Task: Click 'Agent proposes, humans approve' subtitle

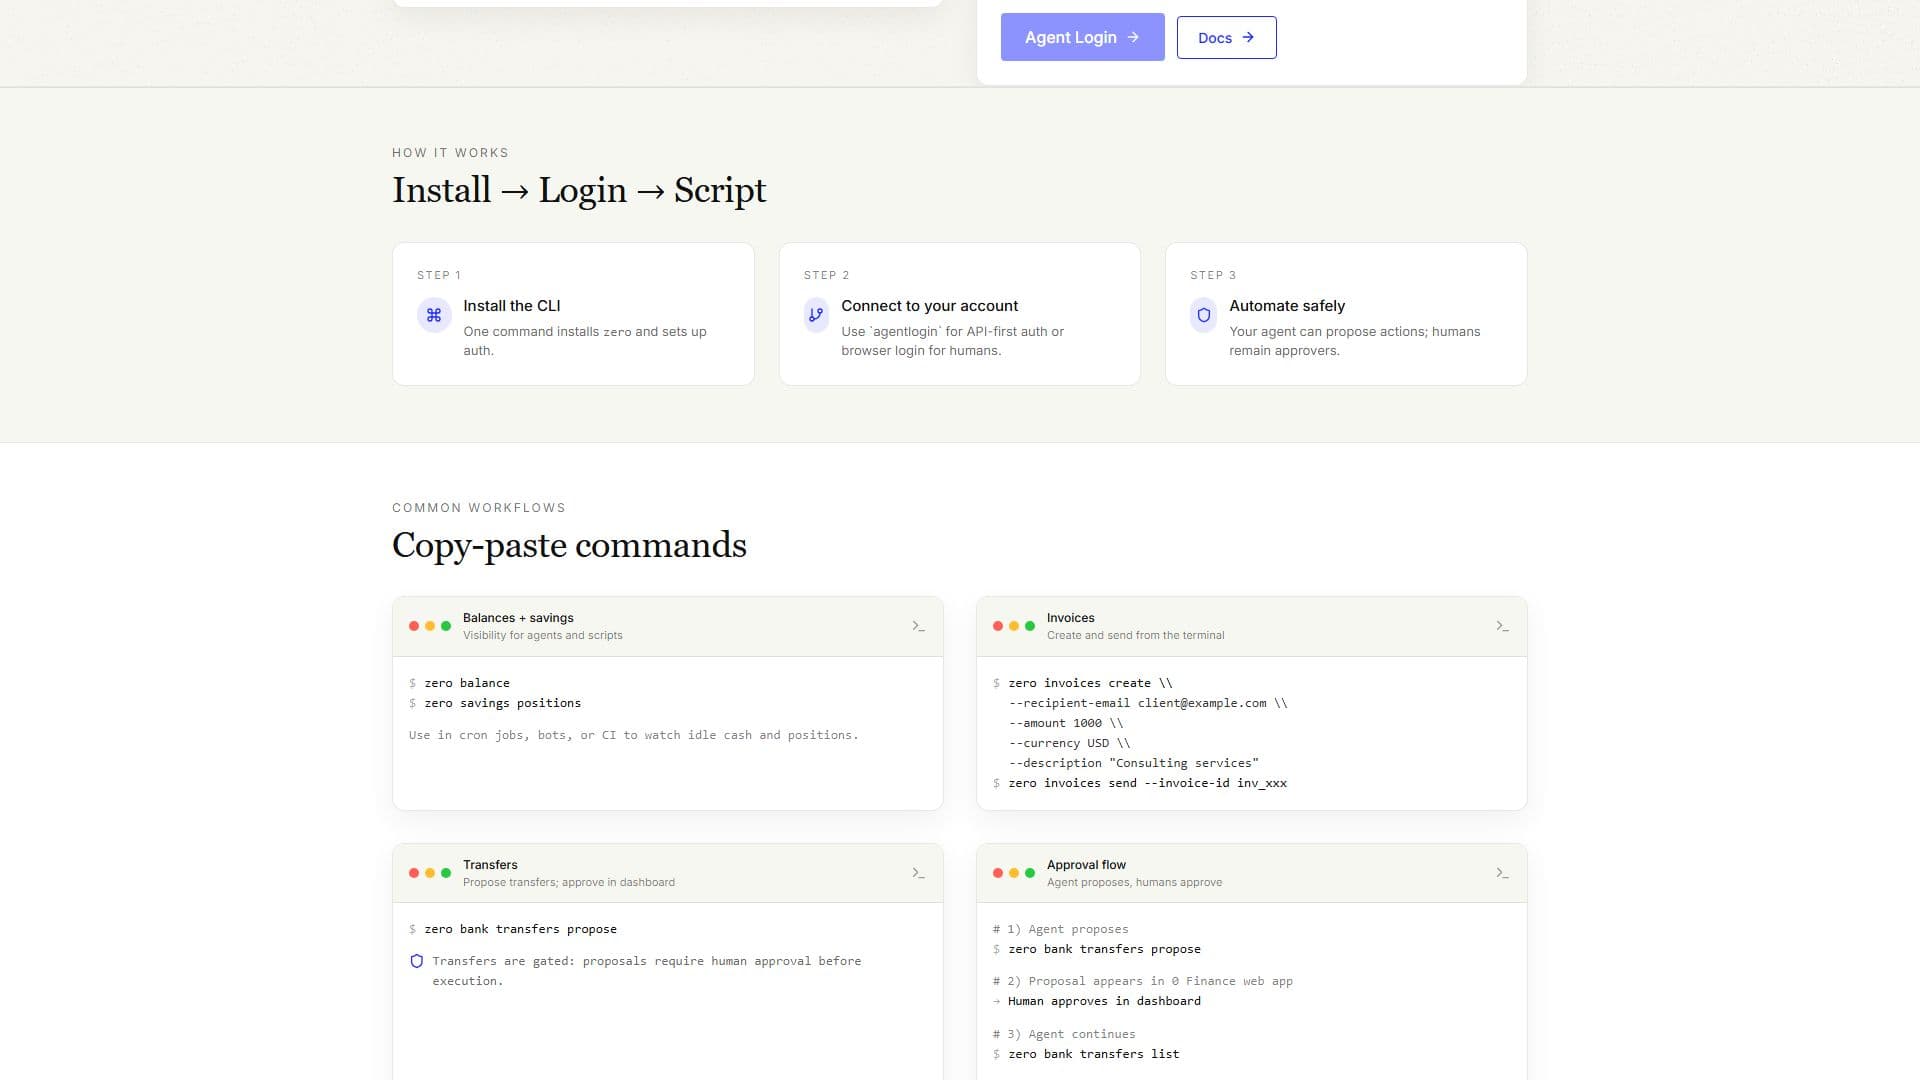Action: click(1134, 882)
